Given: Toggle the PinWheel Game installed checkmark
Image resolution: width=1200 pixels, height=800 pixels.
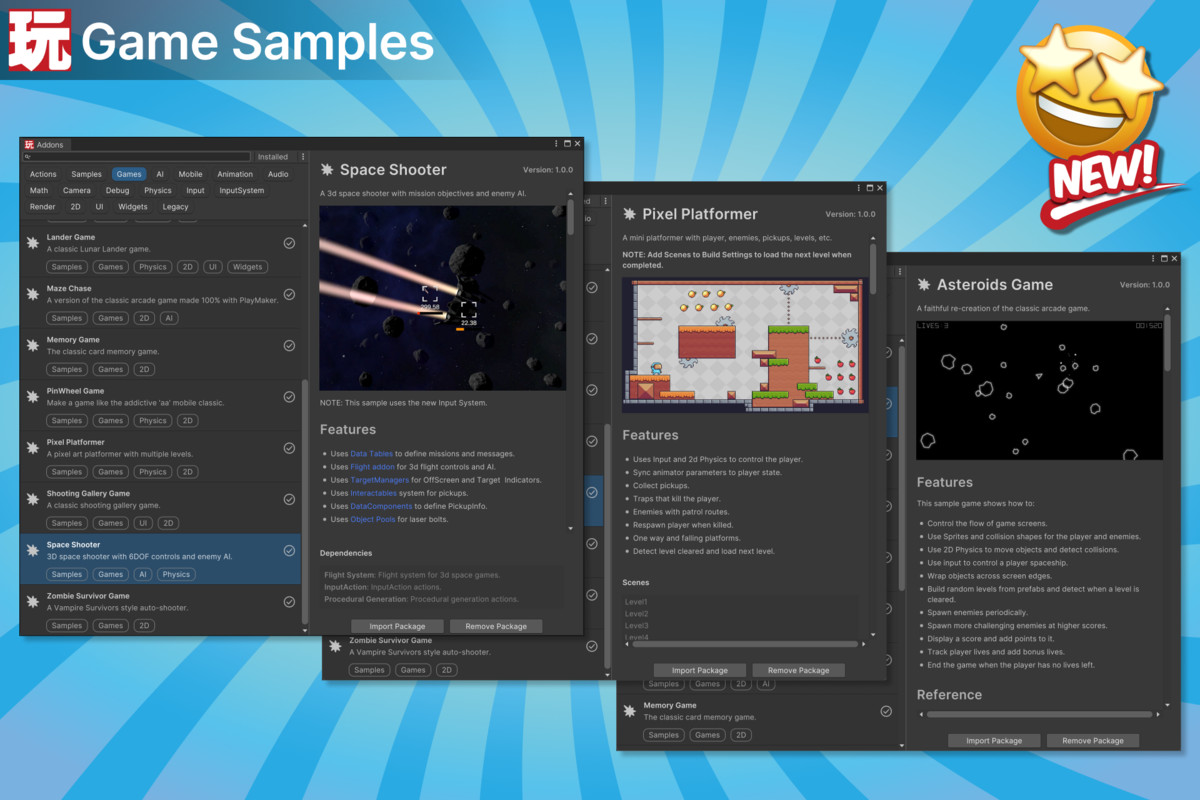Looking at the screenshot, I should (x=289, y=396).
